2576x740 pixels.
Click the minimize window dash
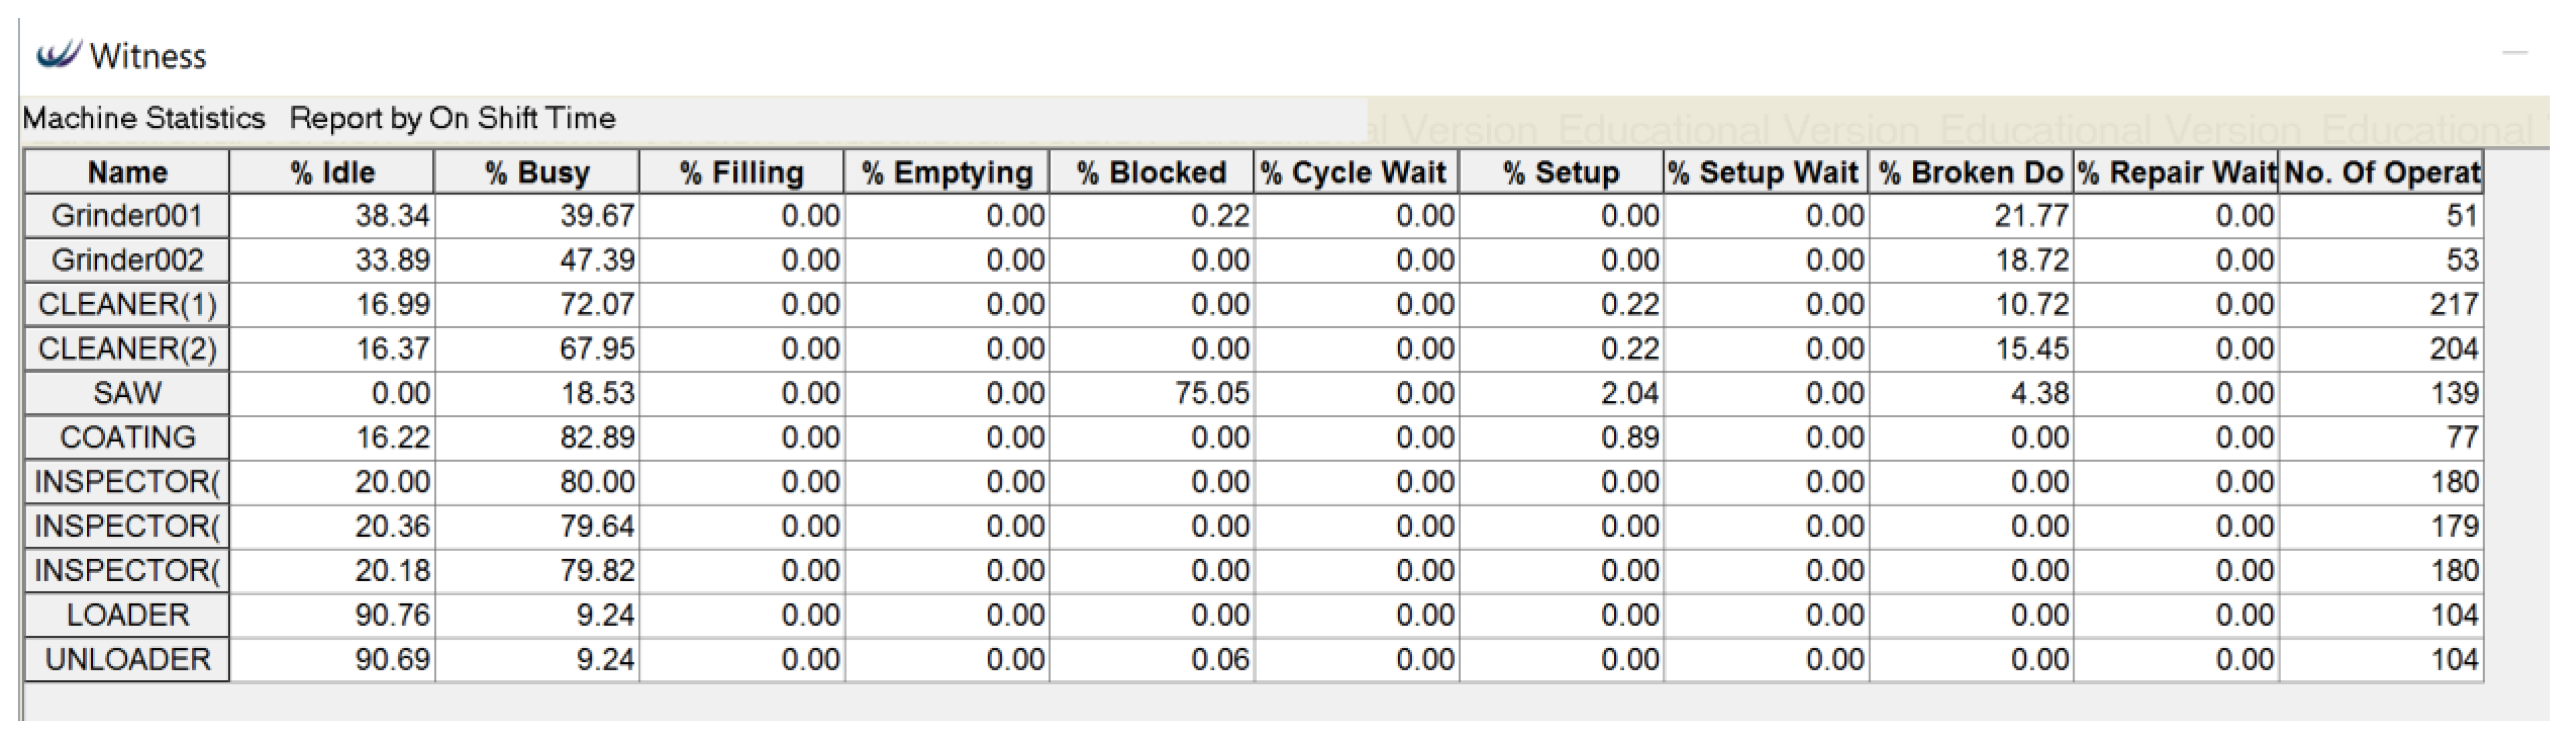2514,54
